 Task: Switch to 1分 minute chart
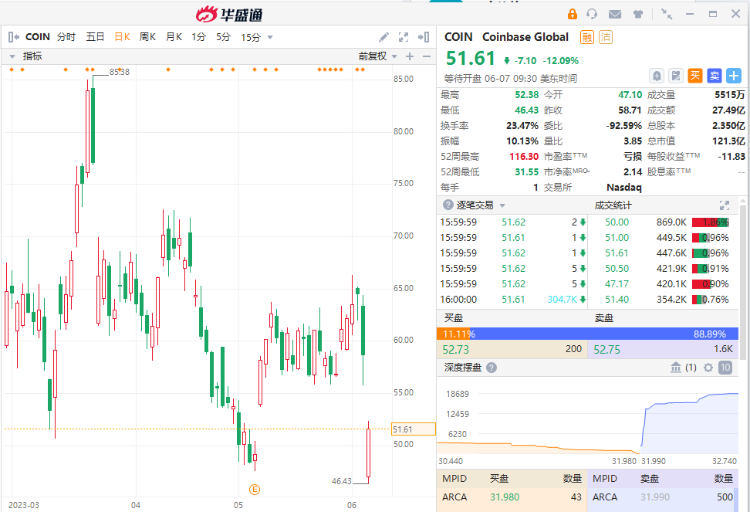tap(199, 37)
